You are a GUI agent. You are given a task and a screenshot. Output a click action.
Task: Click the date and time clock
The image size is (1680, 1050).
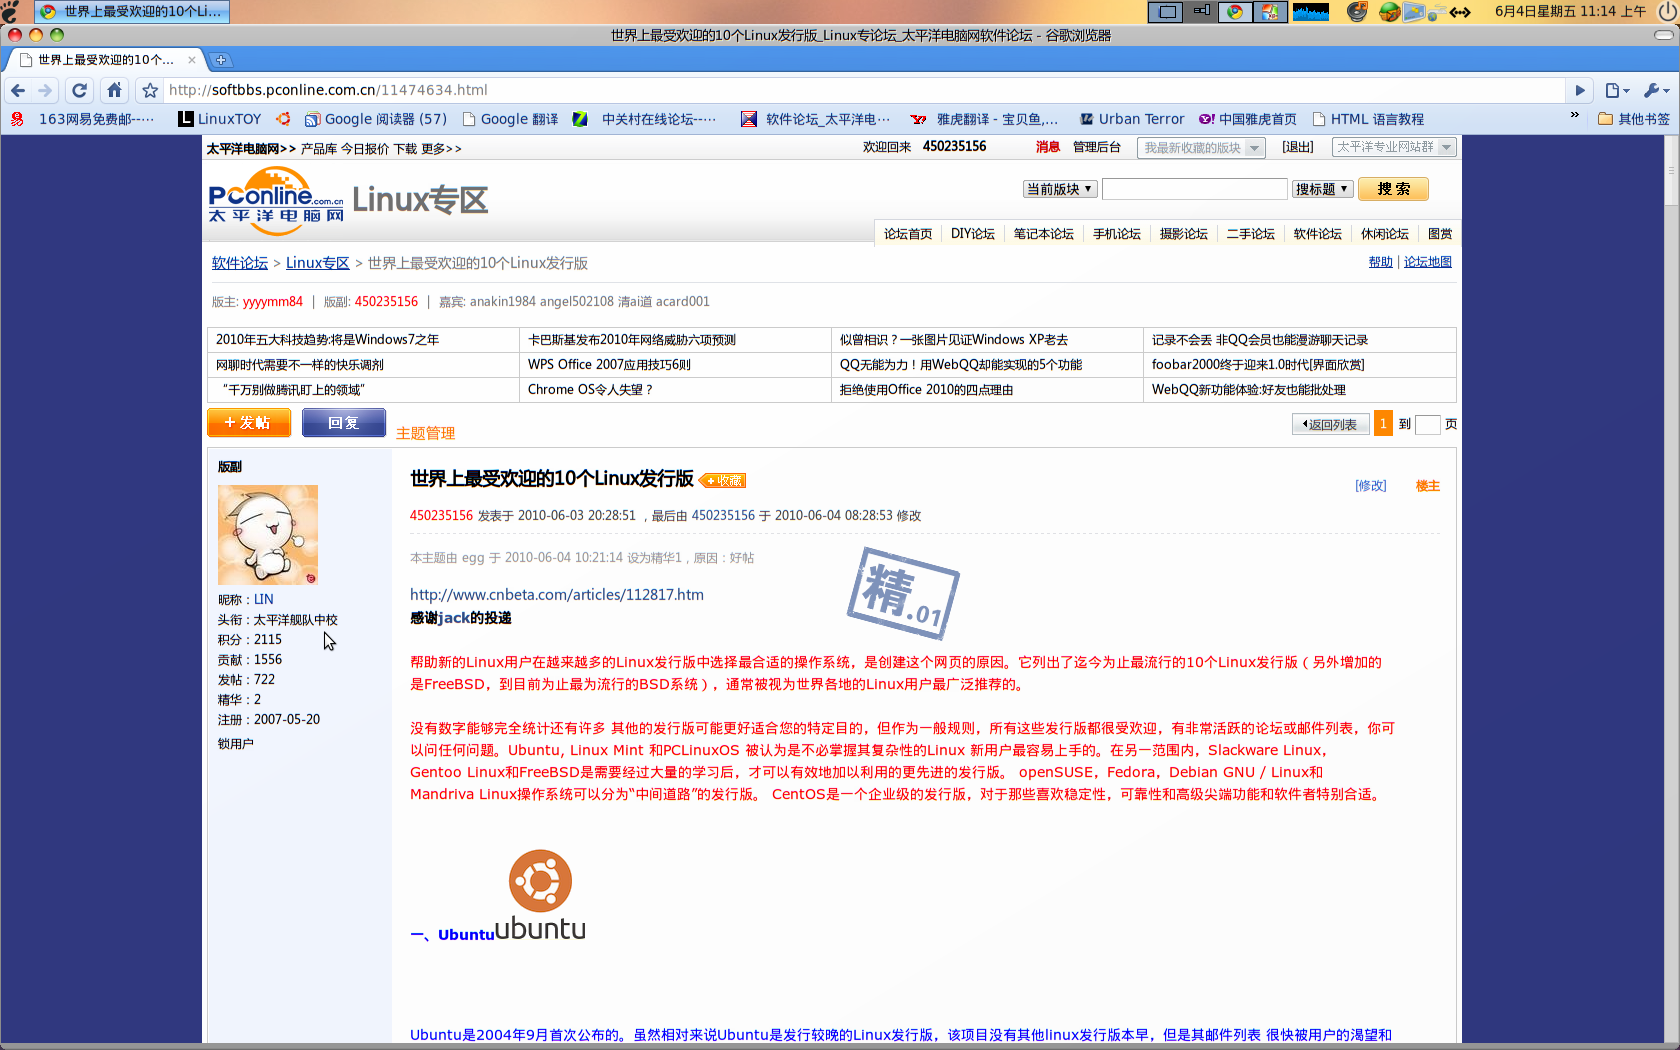[1570, 12]
